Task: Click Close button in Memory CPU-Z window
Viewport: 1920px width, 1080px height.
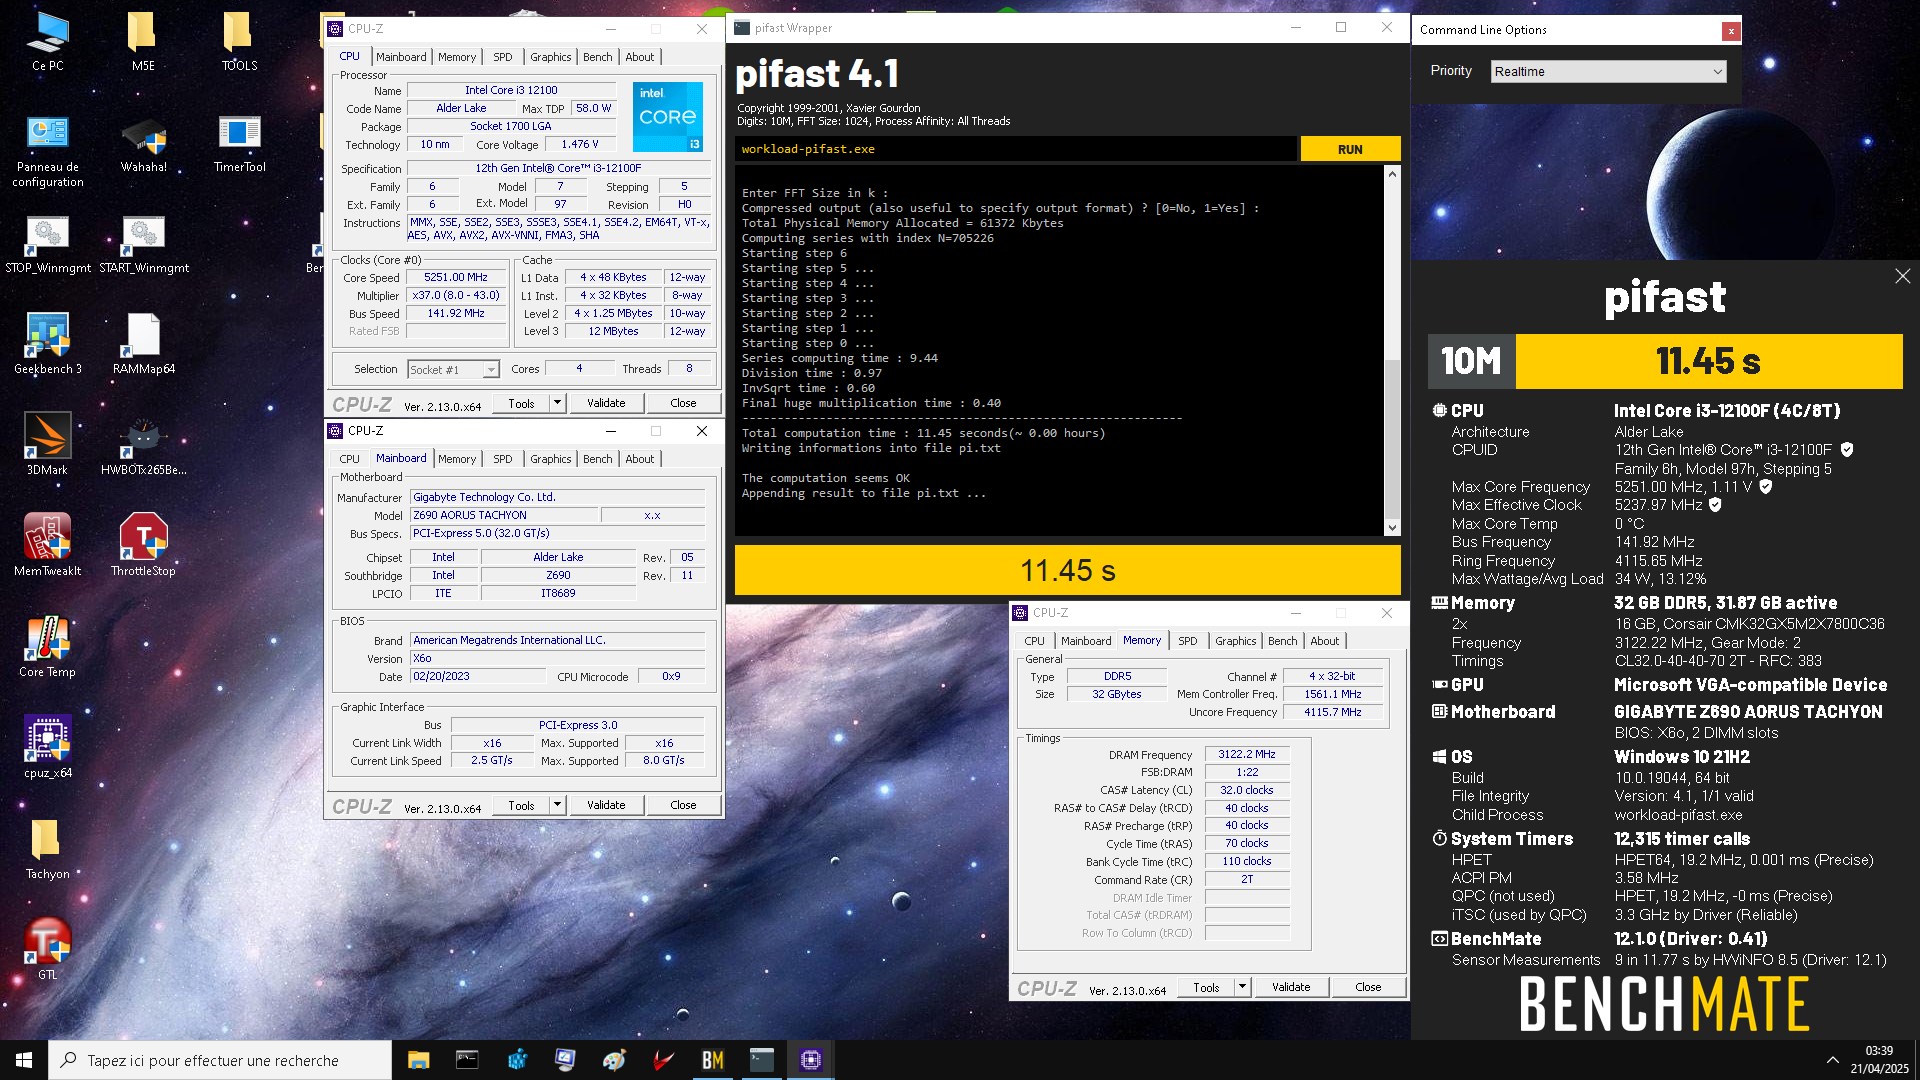Action: 1368,987
